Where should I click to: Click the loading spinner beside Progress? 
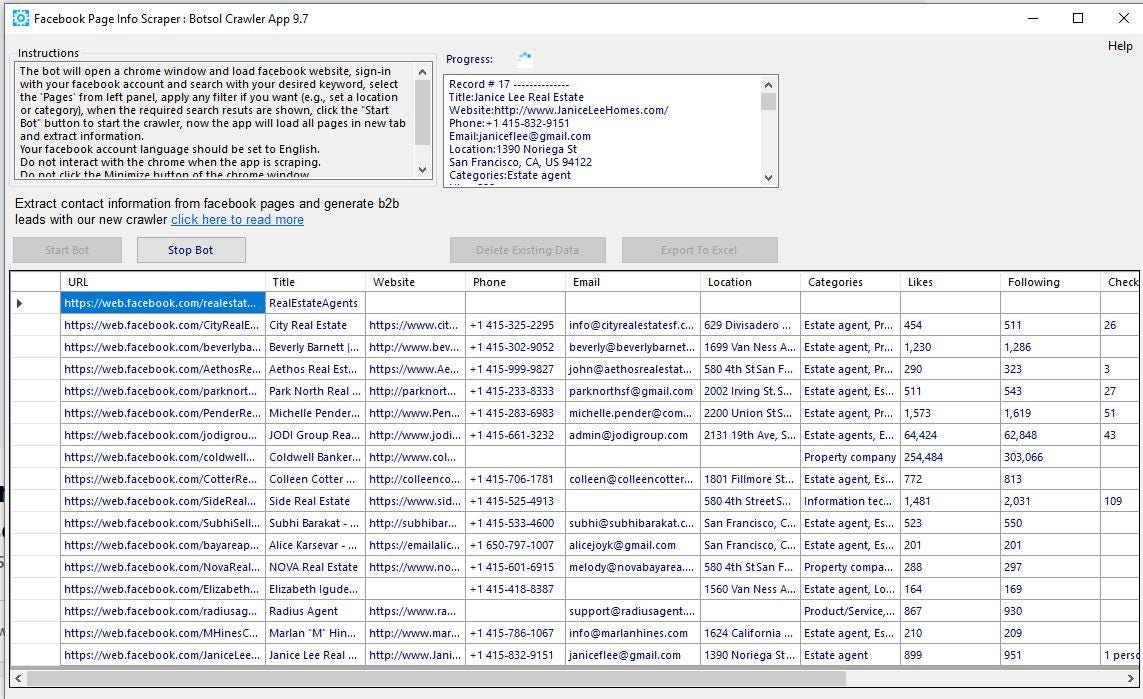coord(524,58)
